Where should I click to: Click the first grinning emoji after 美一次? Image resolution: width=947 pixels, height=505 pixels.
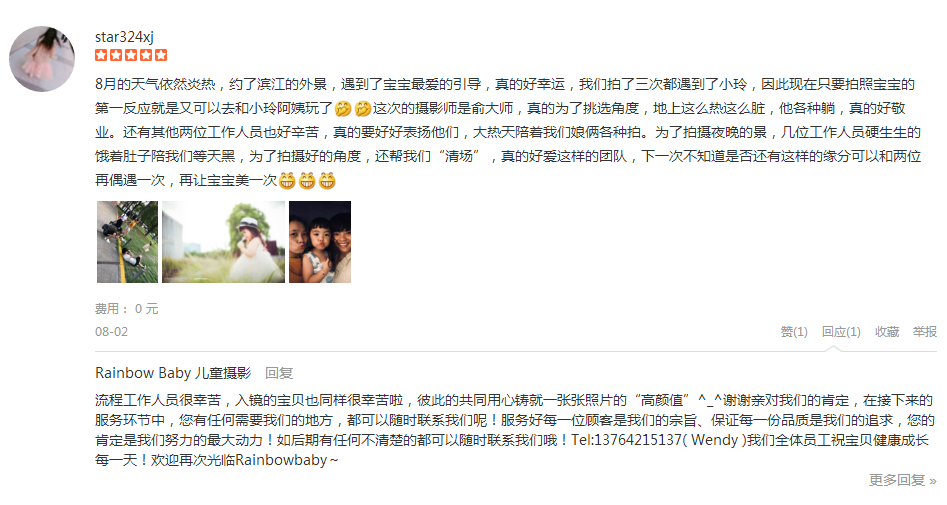[287, 181]
